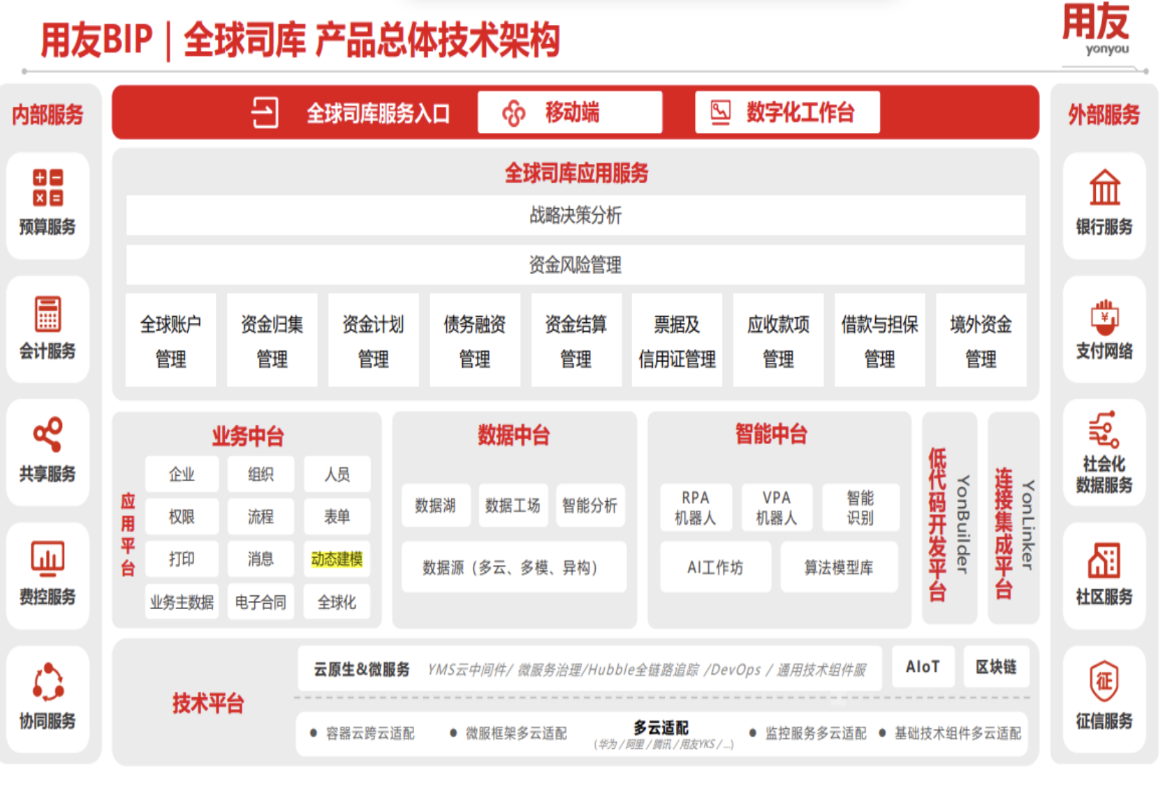
Task: Select 智能分析 in 数据中台
Action: [590, 506]
